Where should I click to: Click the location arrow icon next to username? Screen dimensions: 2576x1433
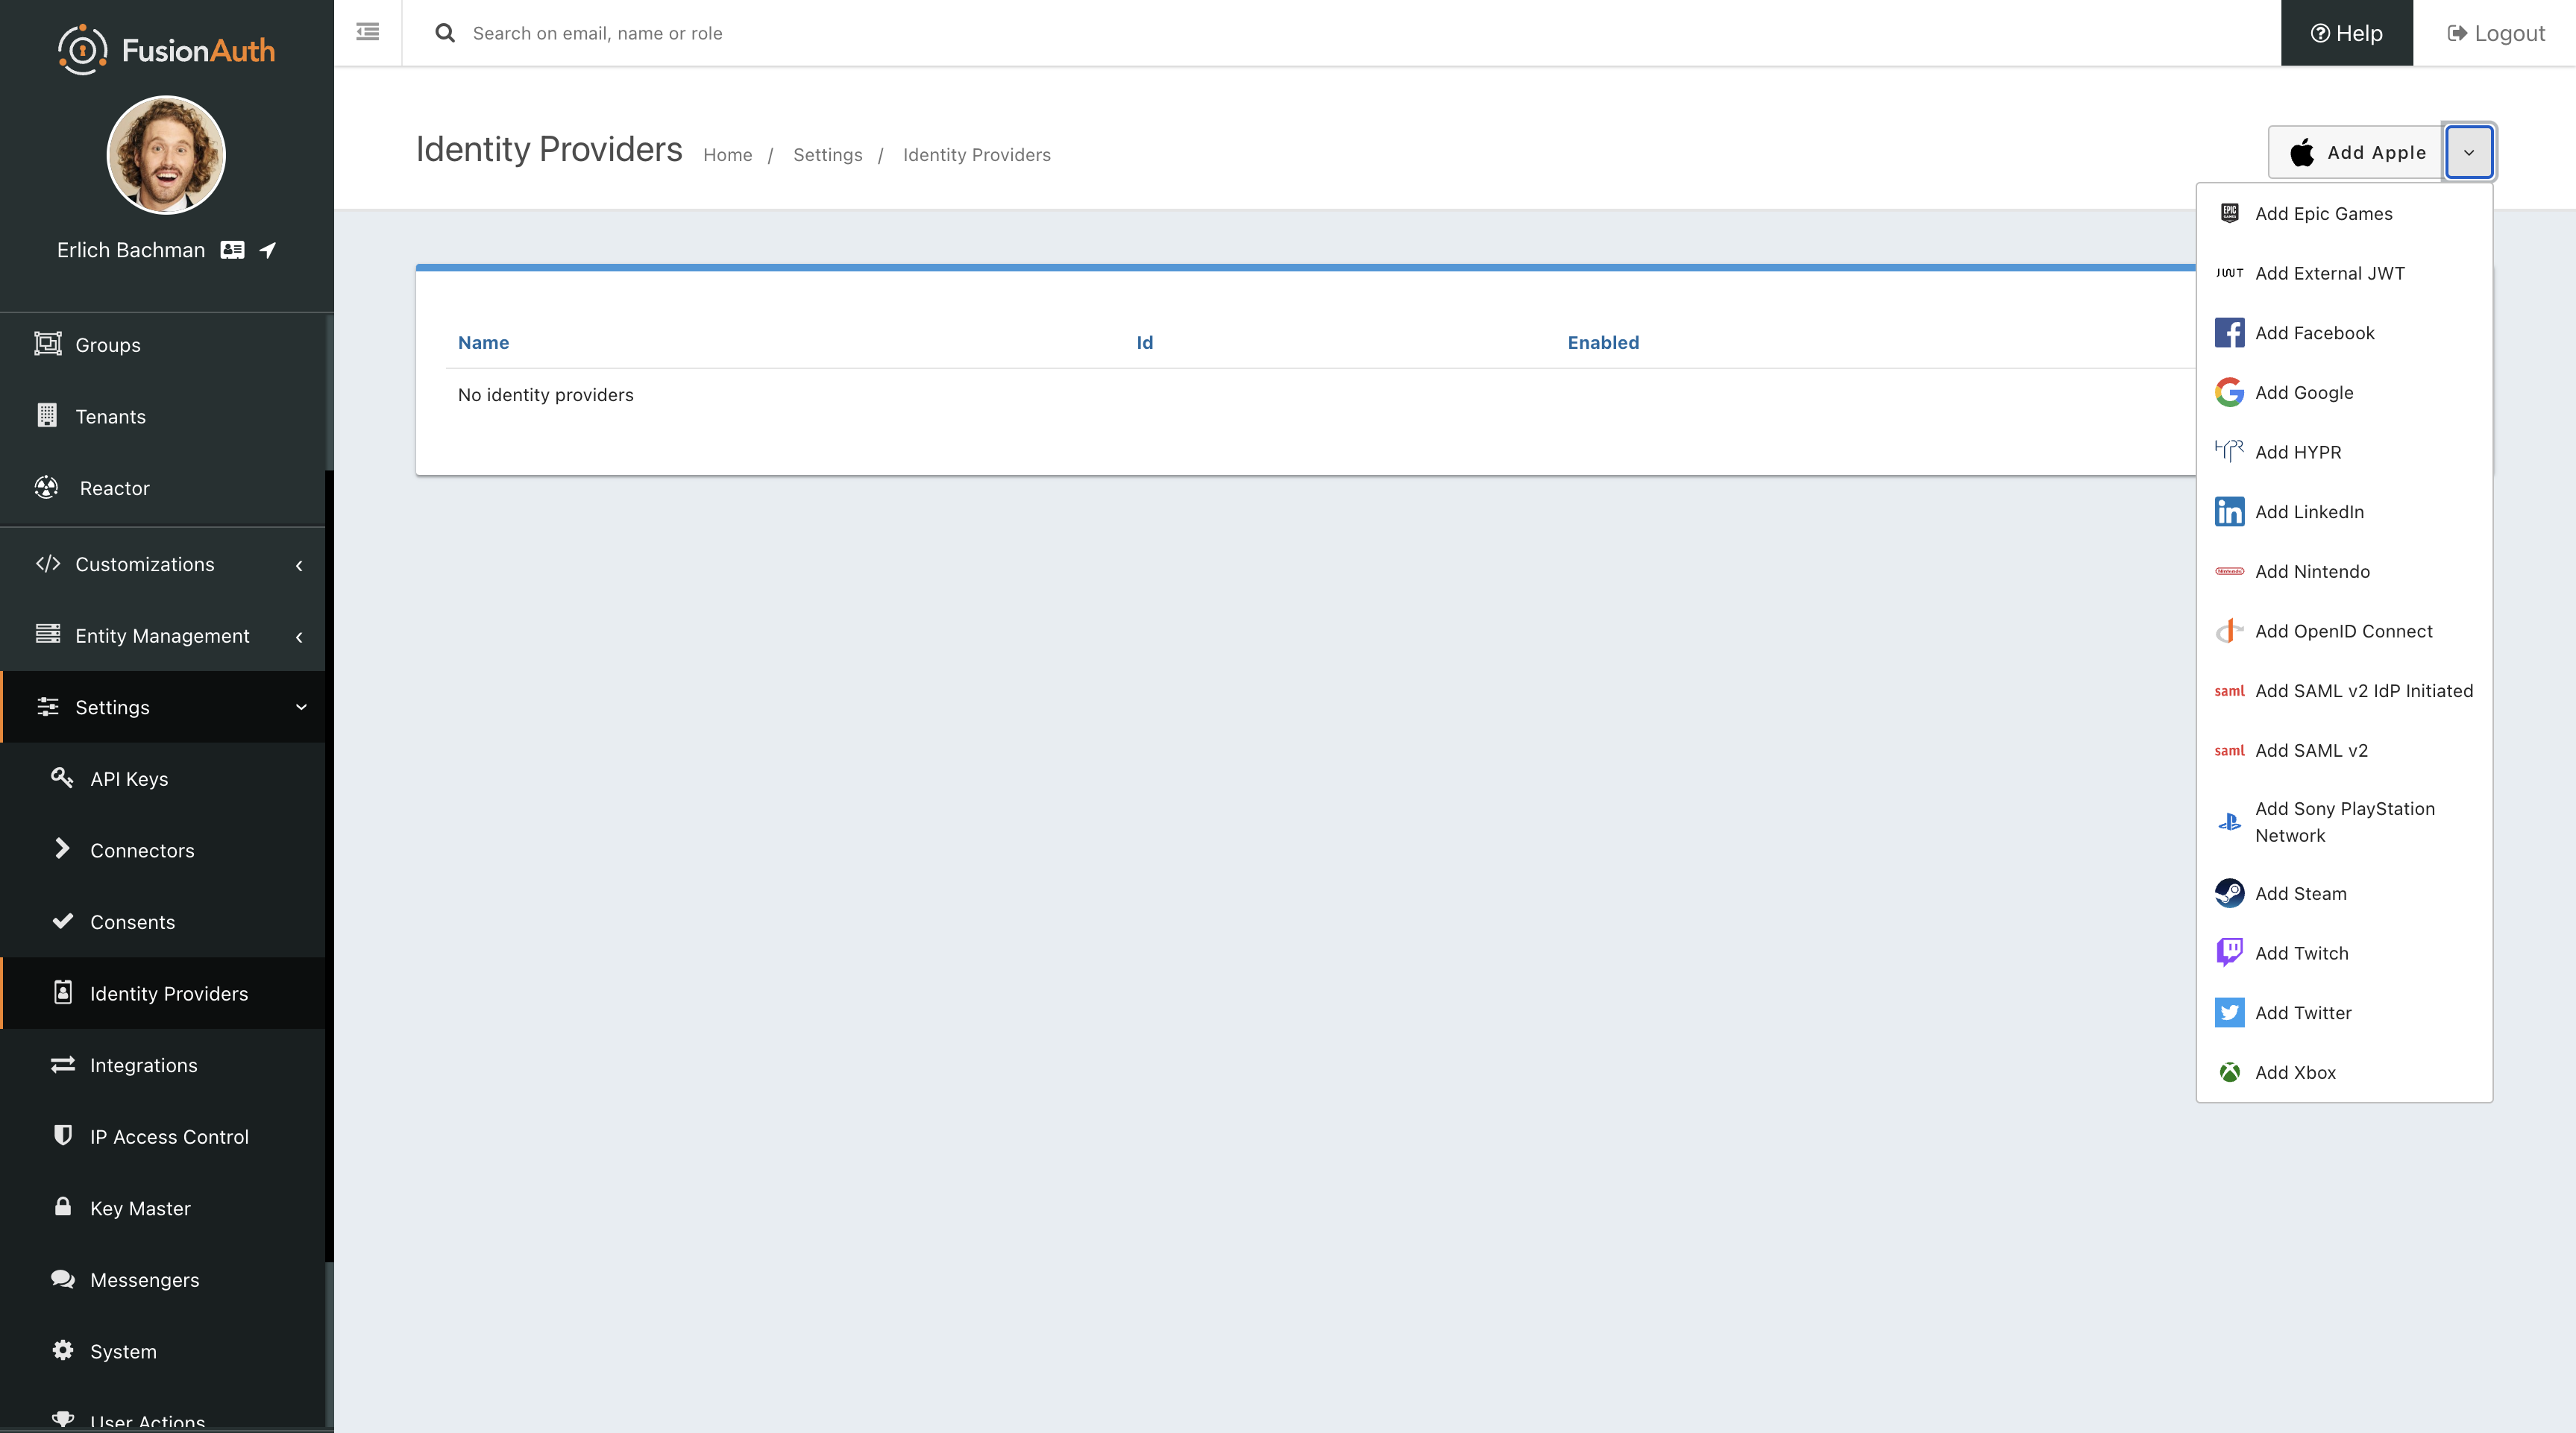click(x=268, y=250)
